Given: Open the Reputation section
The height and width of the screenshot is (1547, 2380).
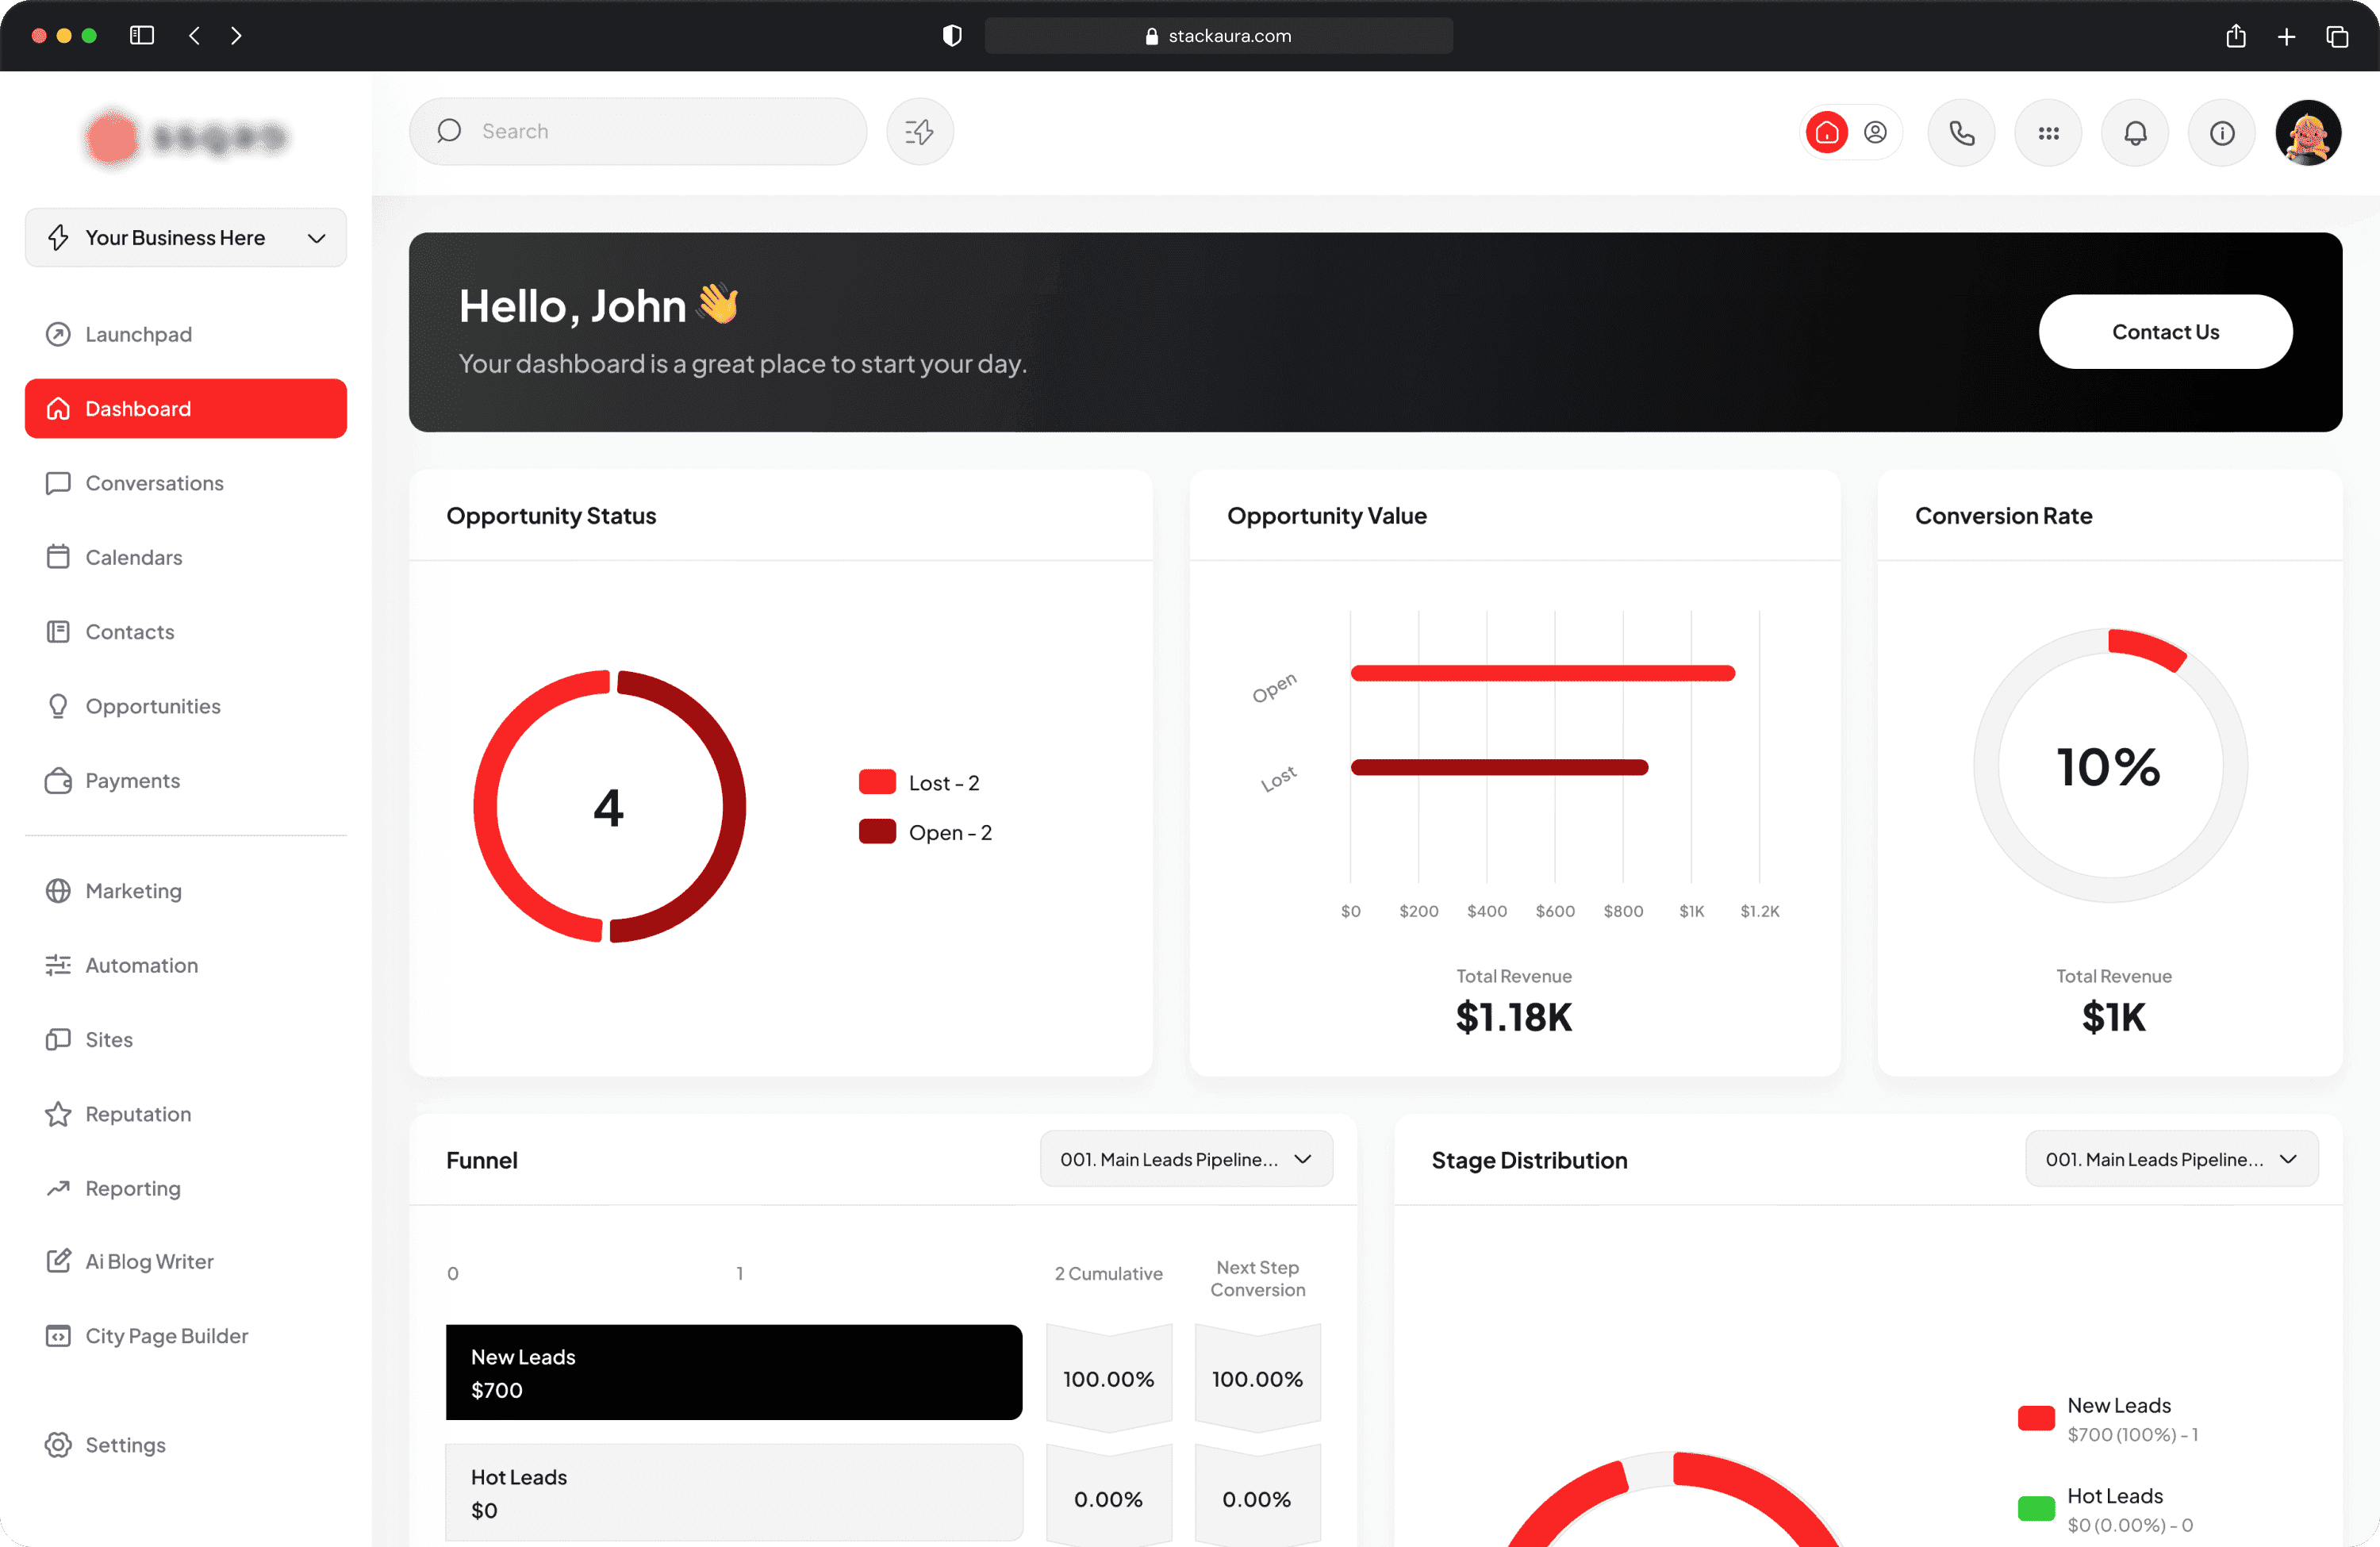Looking at the screenshot, I should pyautogui.click(x=137, y=1113).
